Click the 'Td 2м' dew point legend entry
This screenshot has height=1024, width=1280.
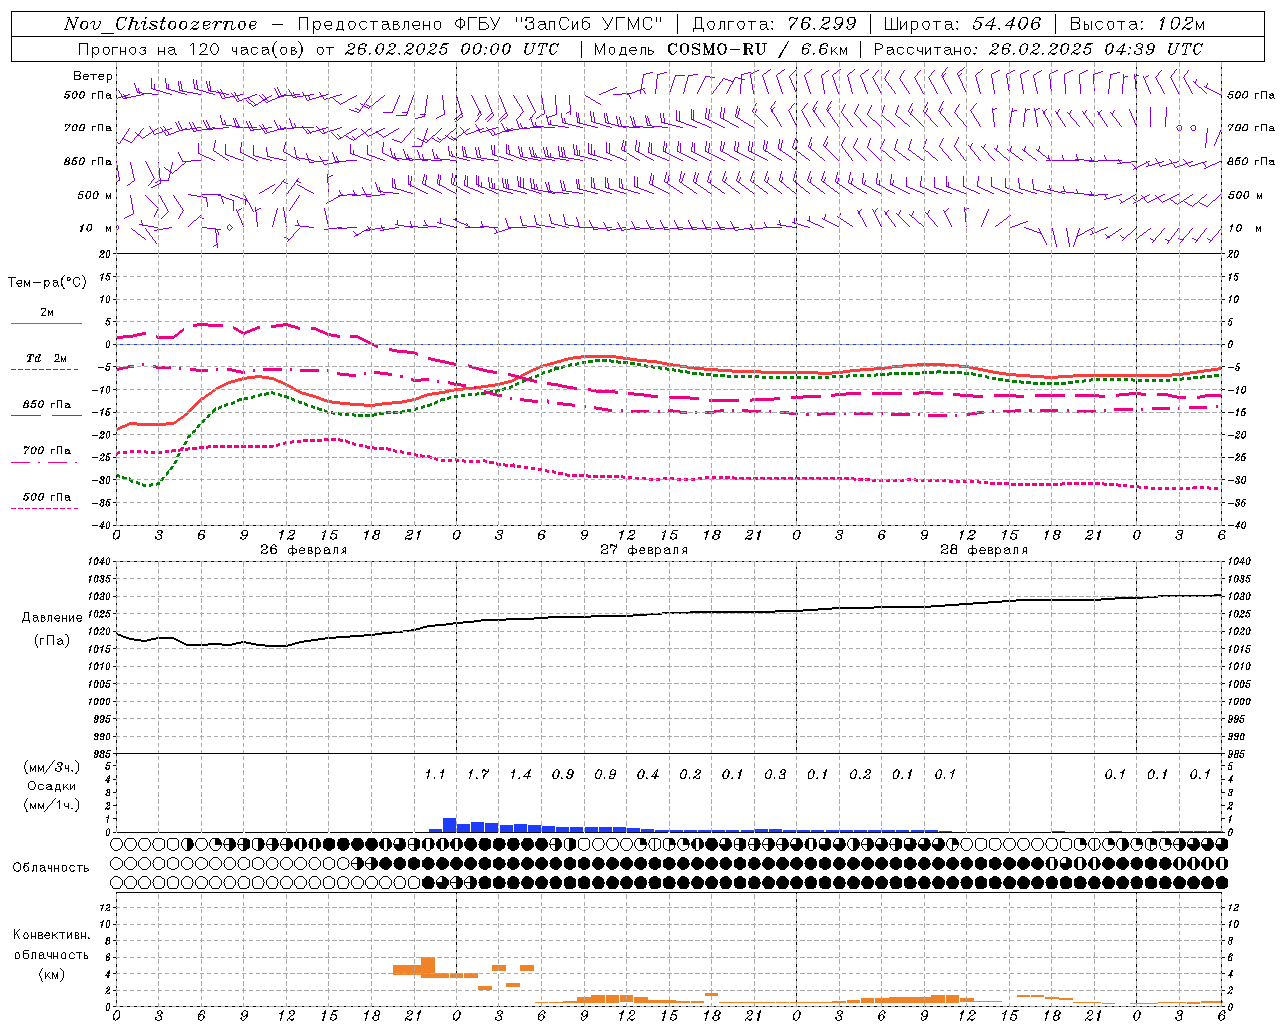(46, 358)
